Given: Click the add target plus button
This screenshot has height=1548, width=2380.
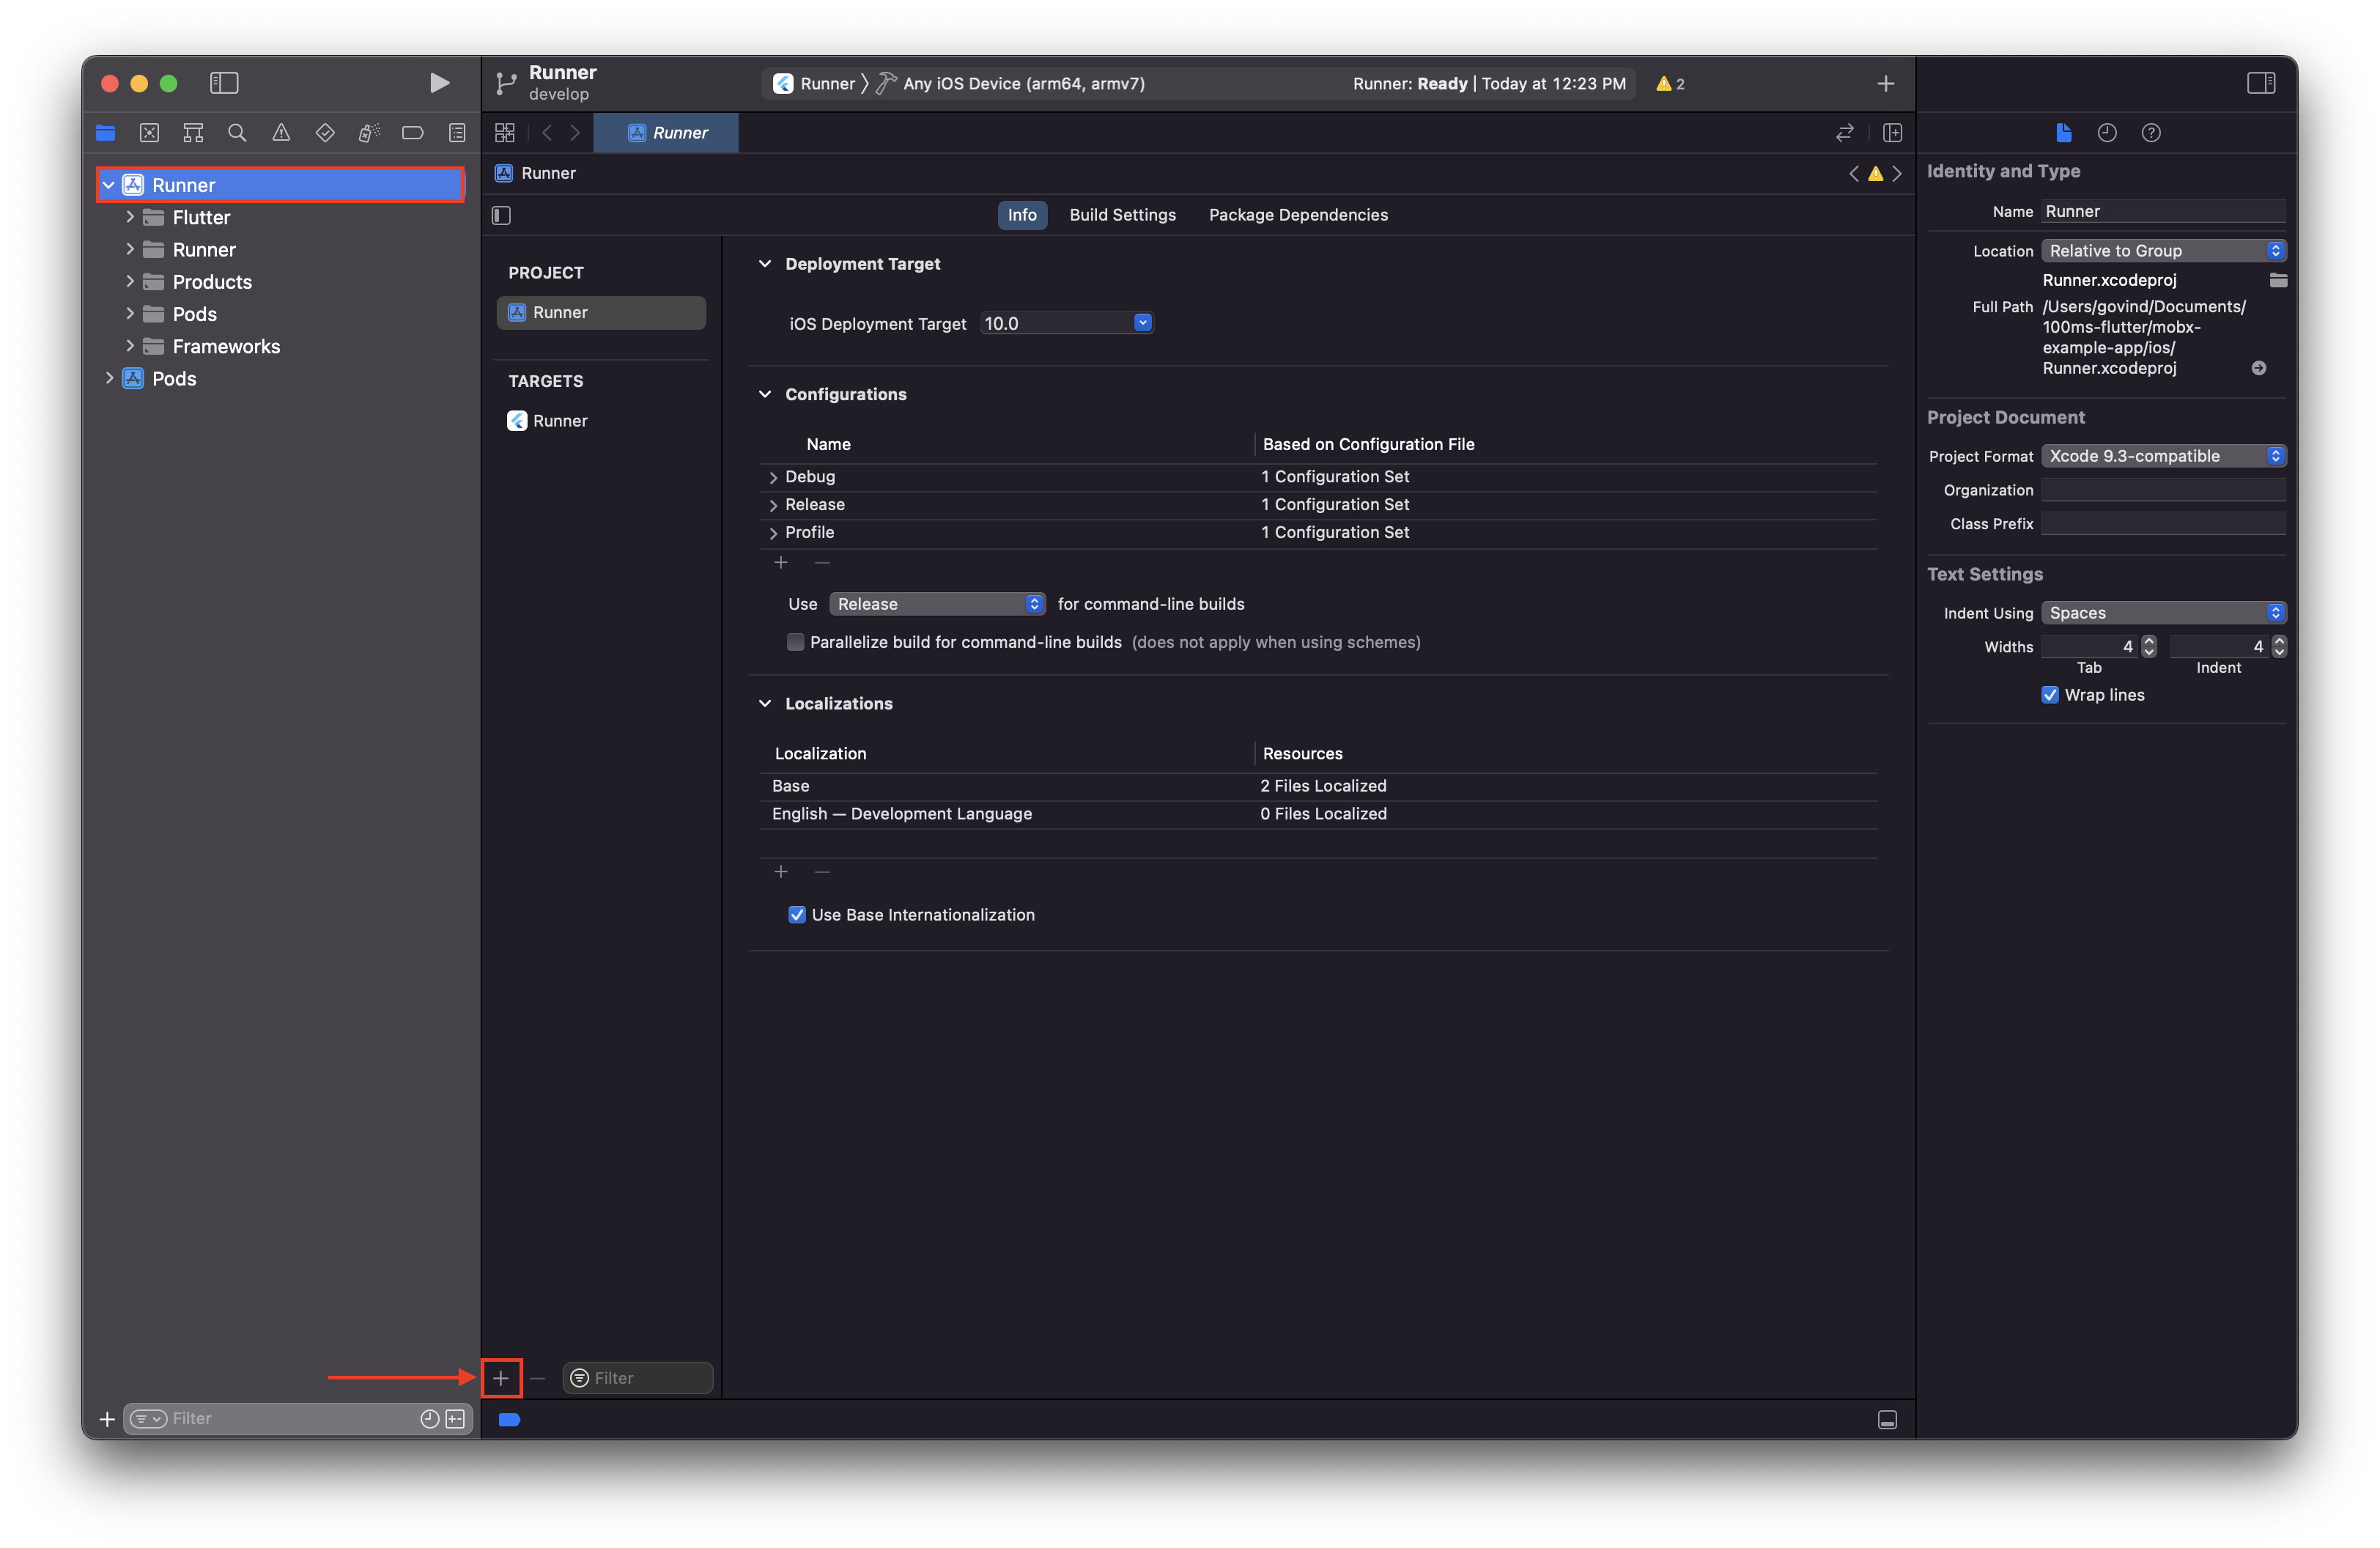Looking at the screenshot, I should tap(501, 1378).
